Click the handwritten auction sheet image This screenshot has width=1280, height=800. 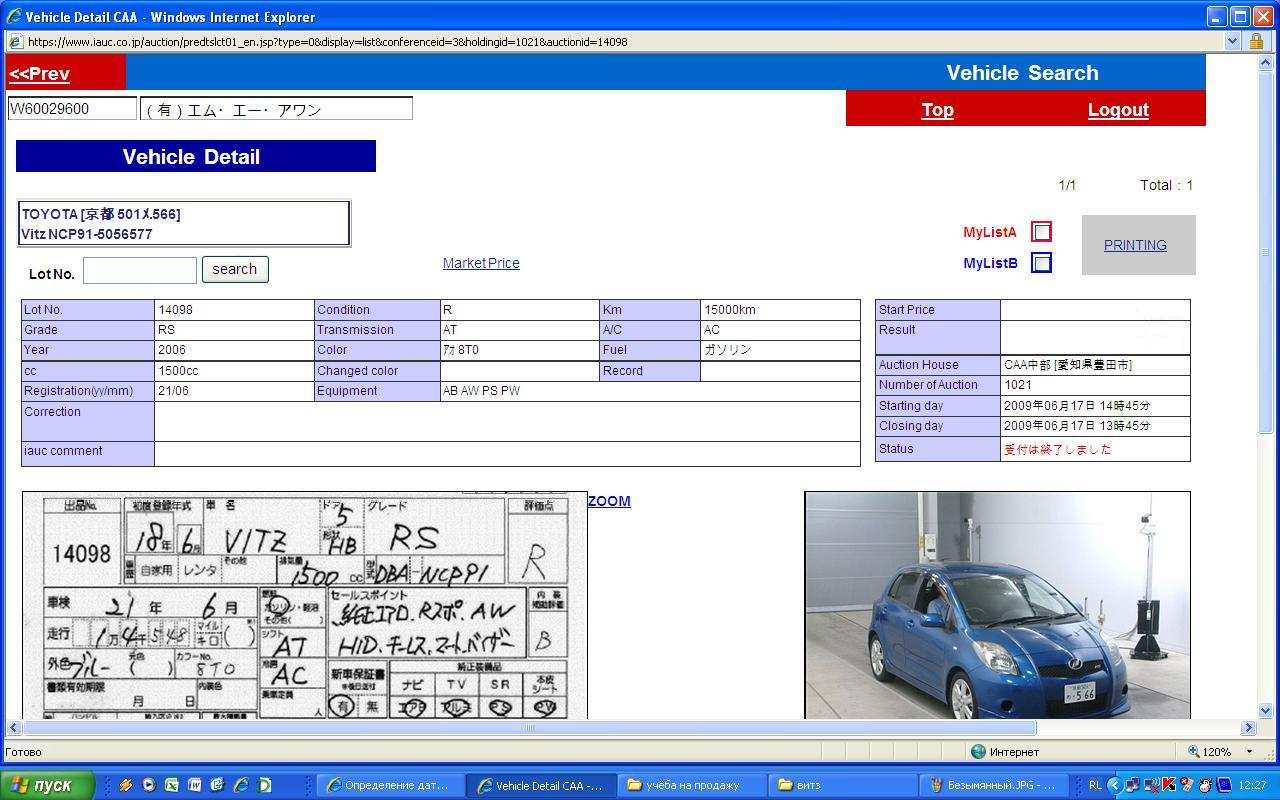tap(305, 605)
